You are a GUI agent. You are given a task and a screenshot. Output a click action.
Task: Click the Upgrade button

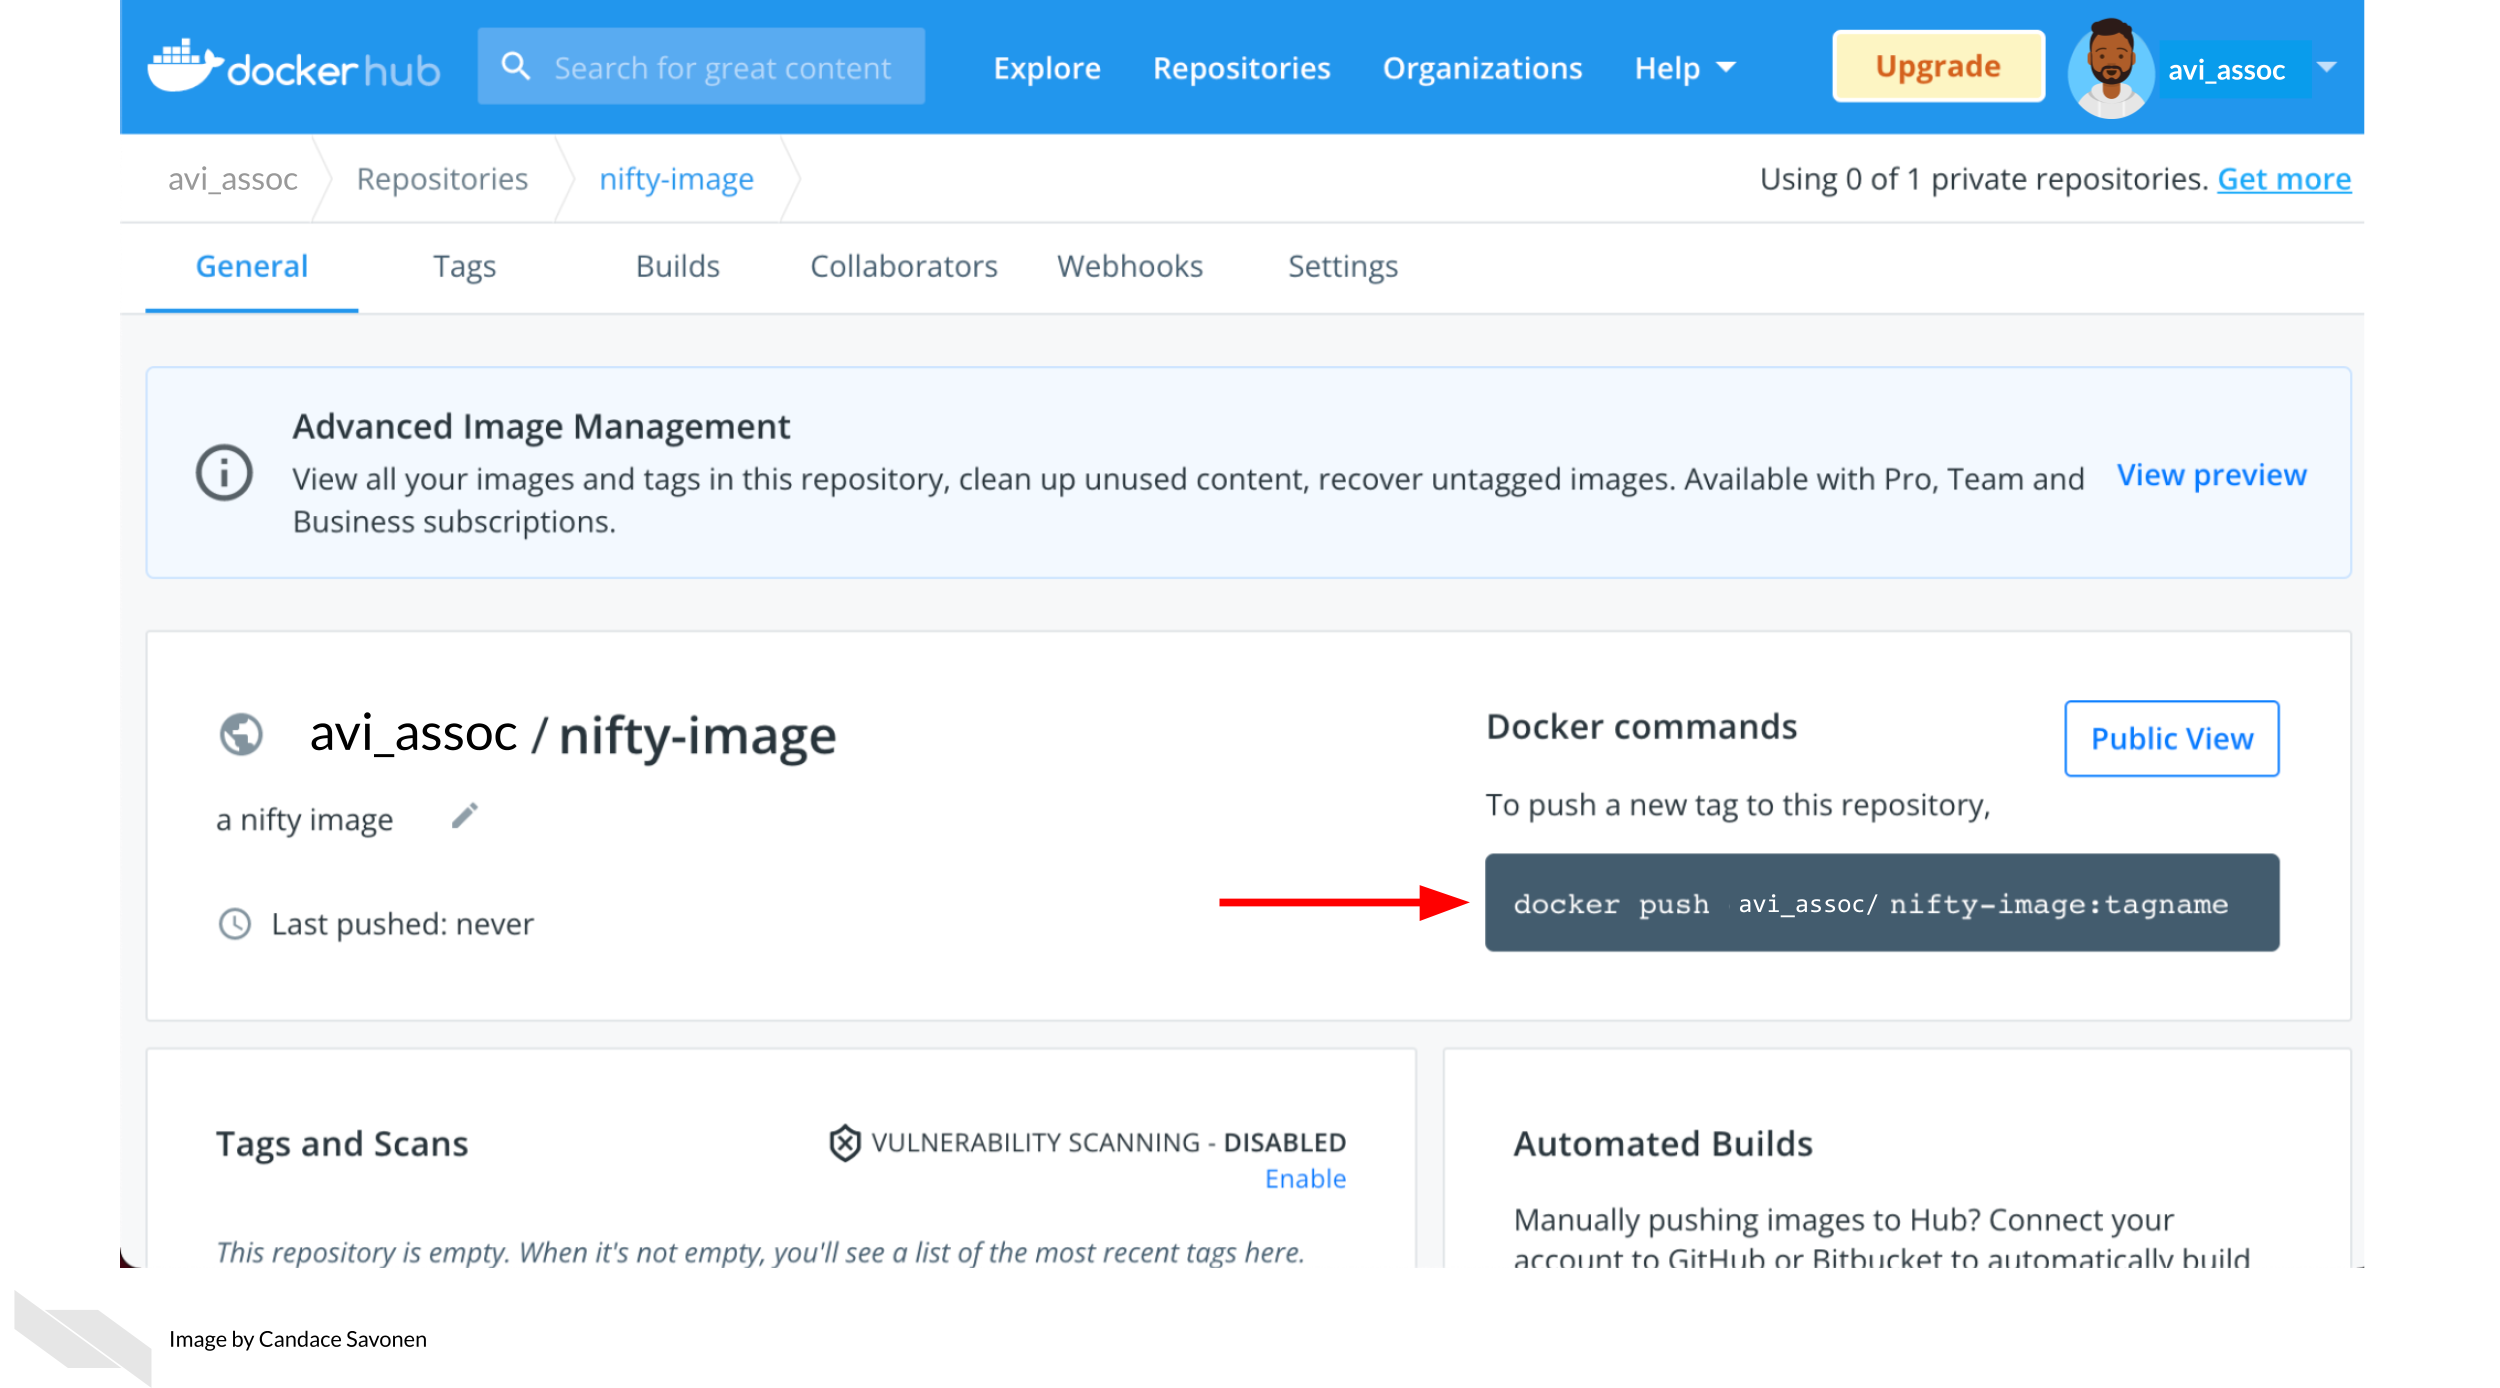(1938, 67)
